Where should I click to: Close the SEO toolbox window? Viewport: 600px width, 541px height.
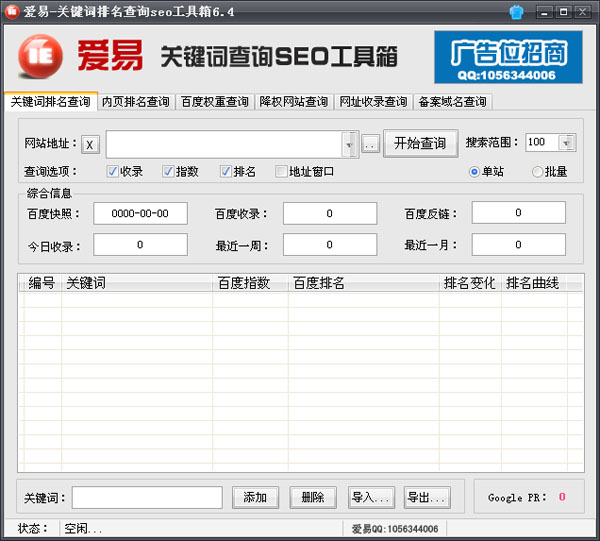(x=582, y=12)
